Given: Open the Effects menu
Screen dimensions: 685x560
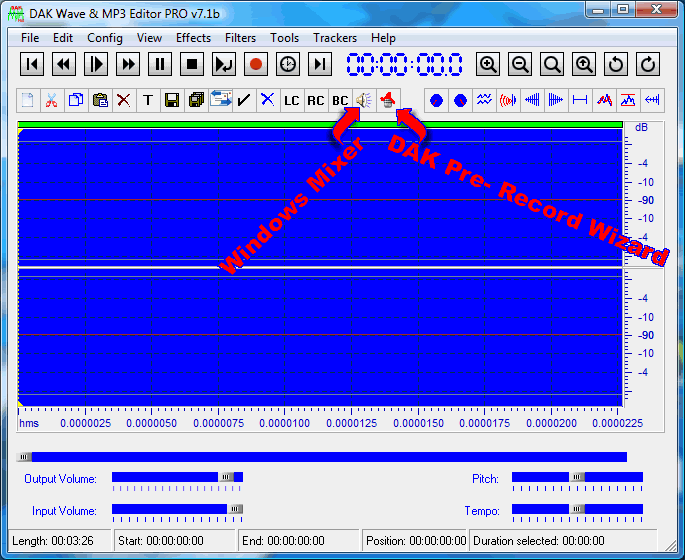Looking at the screenshot, I should (x=193, y=38).
